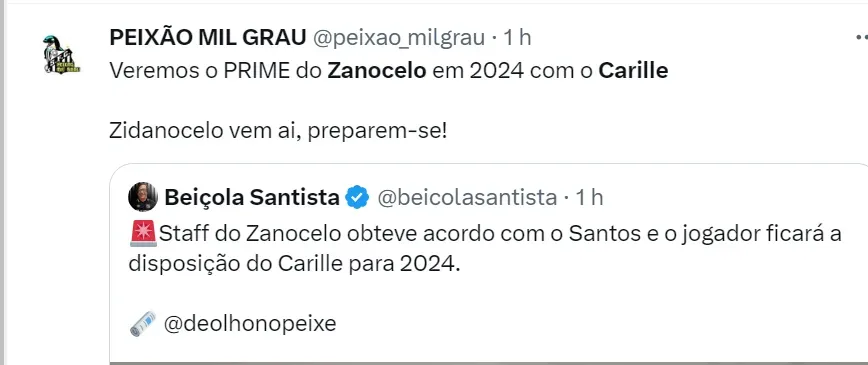The image size is (868, 365).
Task: Open the quoted tweet's 1 h timestamp
Action: (x=589, y=197)
